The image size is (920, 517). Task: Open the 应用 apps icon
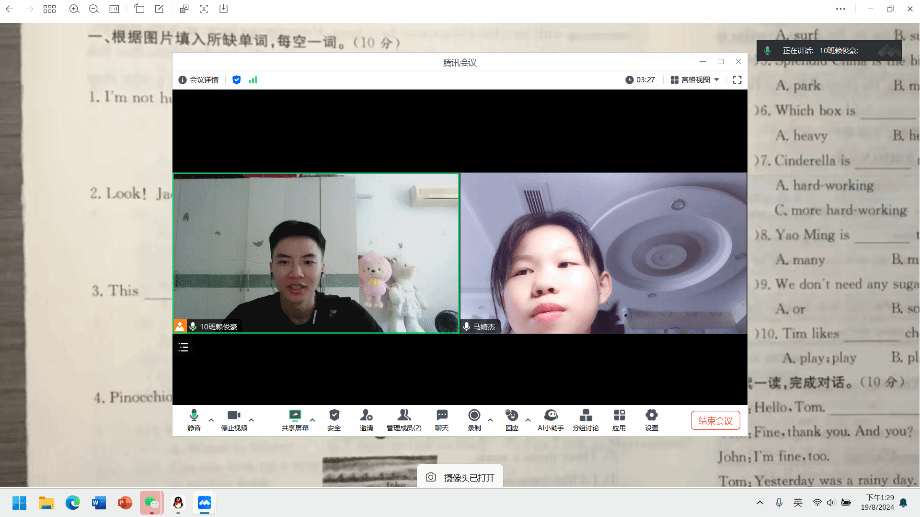pos(619,419)
